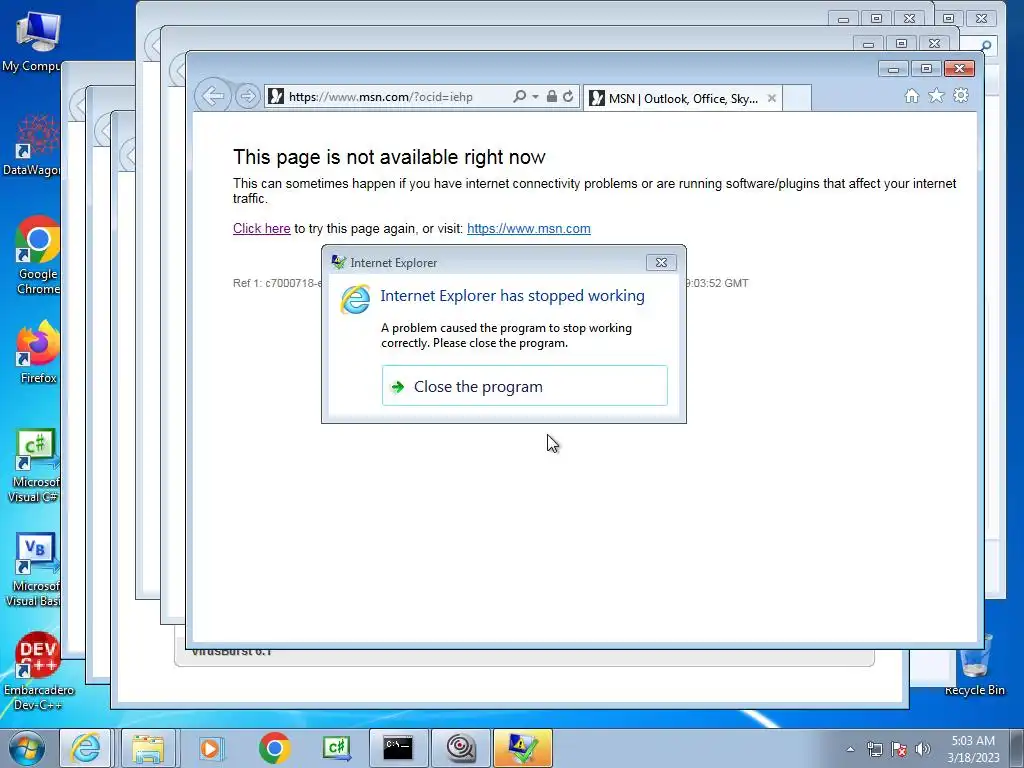Open the IE Home button
This screenshot has height=768, width=1024.
[912, 96]
